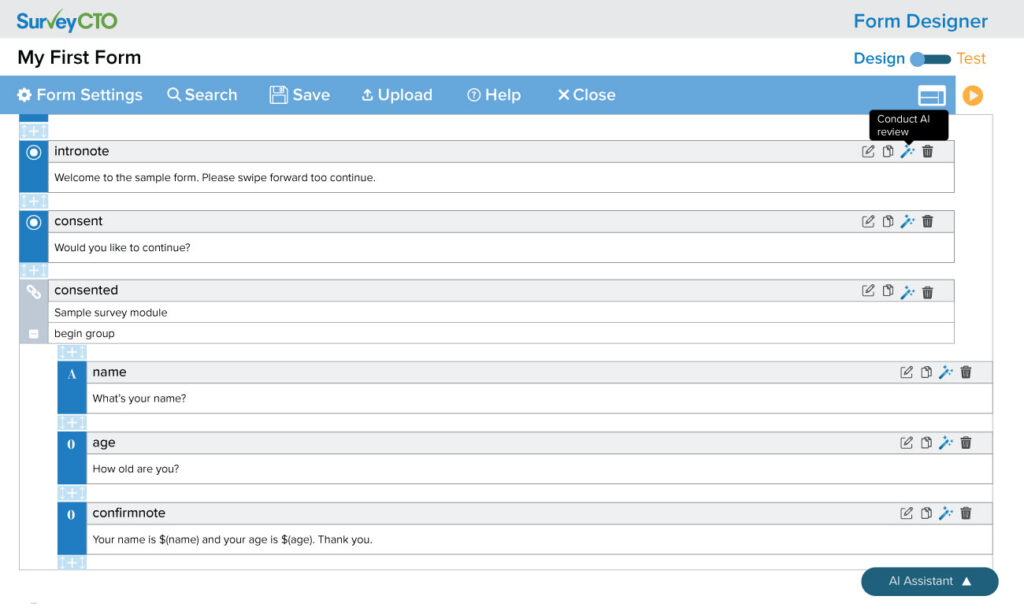Edit the consent question with the pencil icon
The image size is (1024, 611).
click(867, 221)
